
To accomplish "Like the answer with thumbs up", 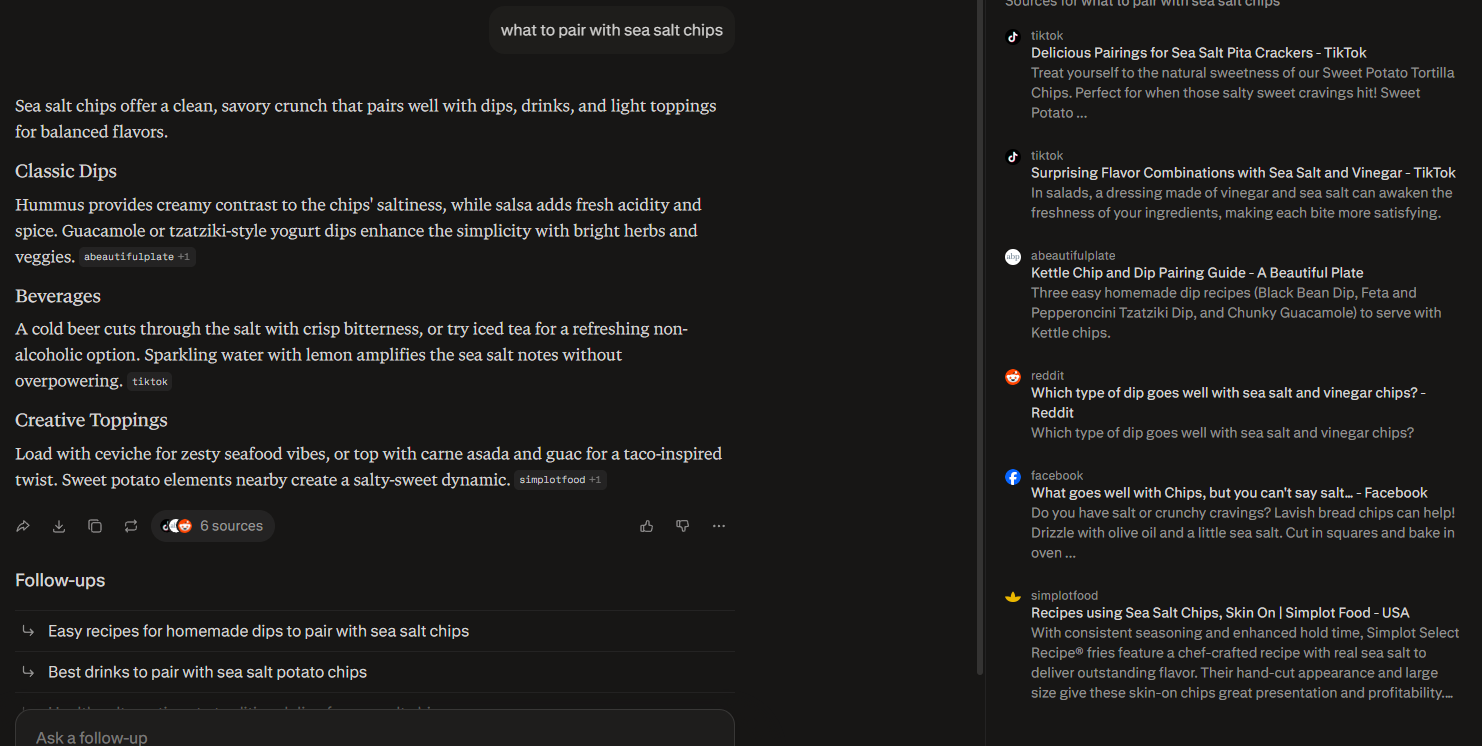I will 647,526.
